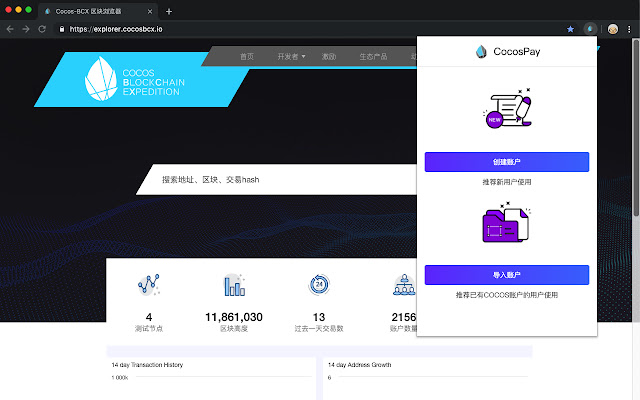Viewport: 640px width, 400px height.
Task: Click the page vertical scrollbar
Action: click(636, 127)
